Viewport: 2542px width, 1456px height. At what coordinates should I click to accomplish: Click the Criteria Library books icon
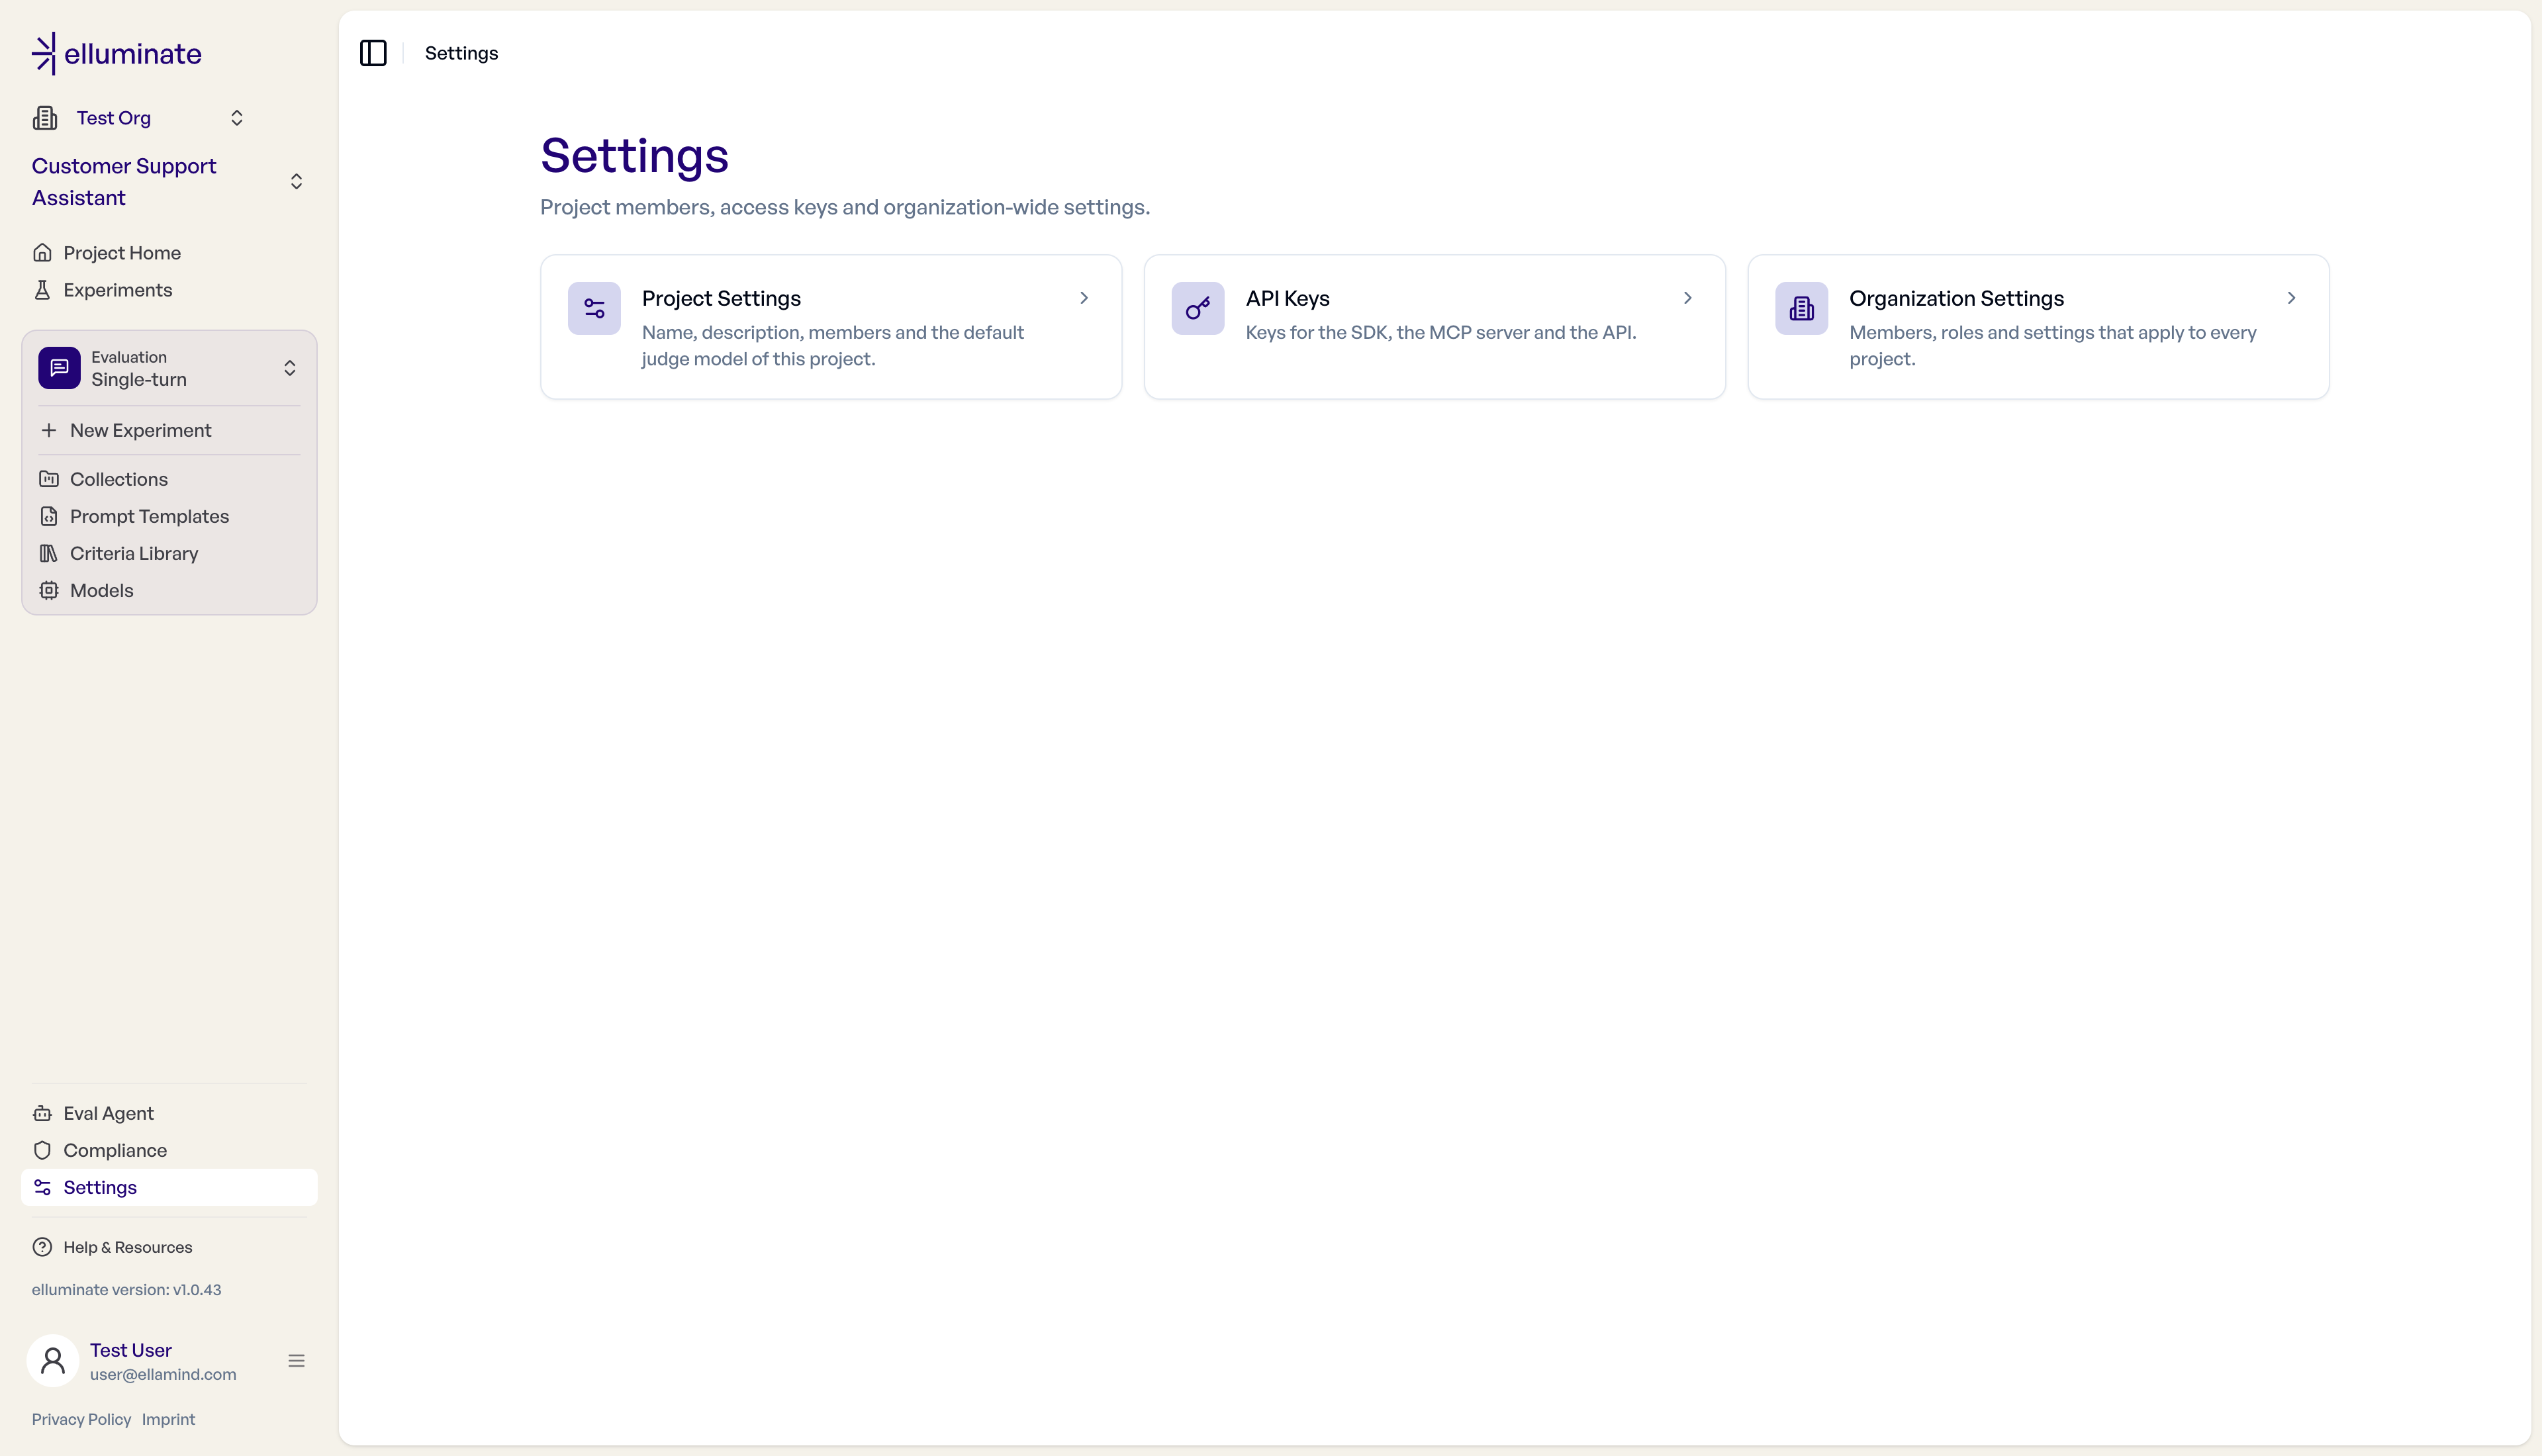[48, 553]
